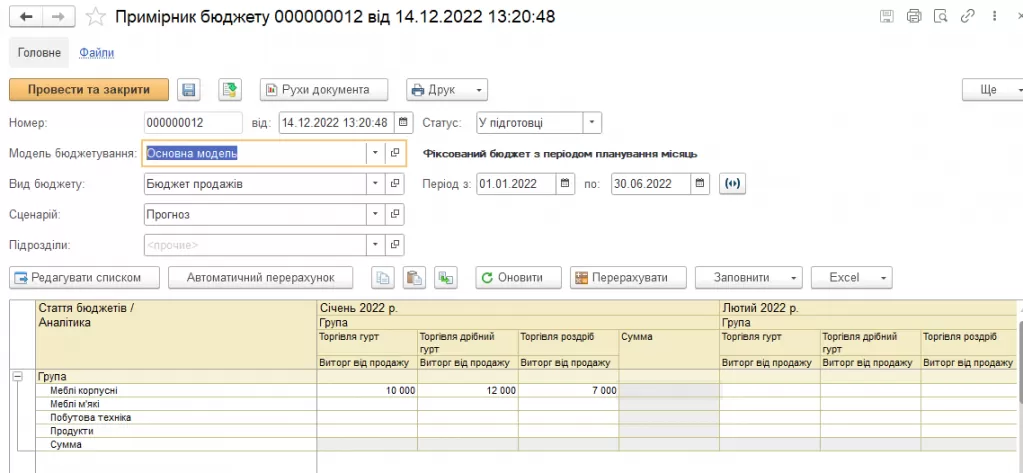This screenshot has height=473, width=1023.
Task: Click the Стаття бюджетів / Аналітика header
Action: pyautogui.click(x=176, y=335)
